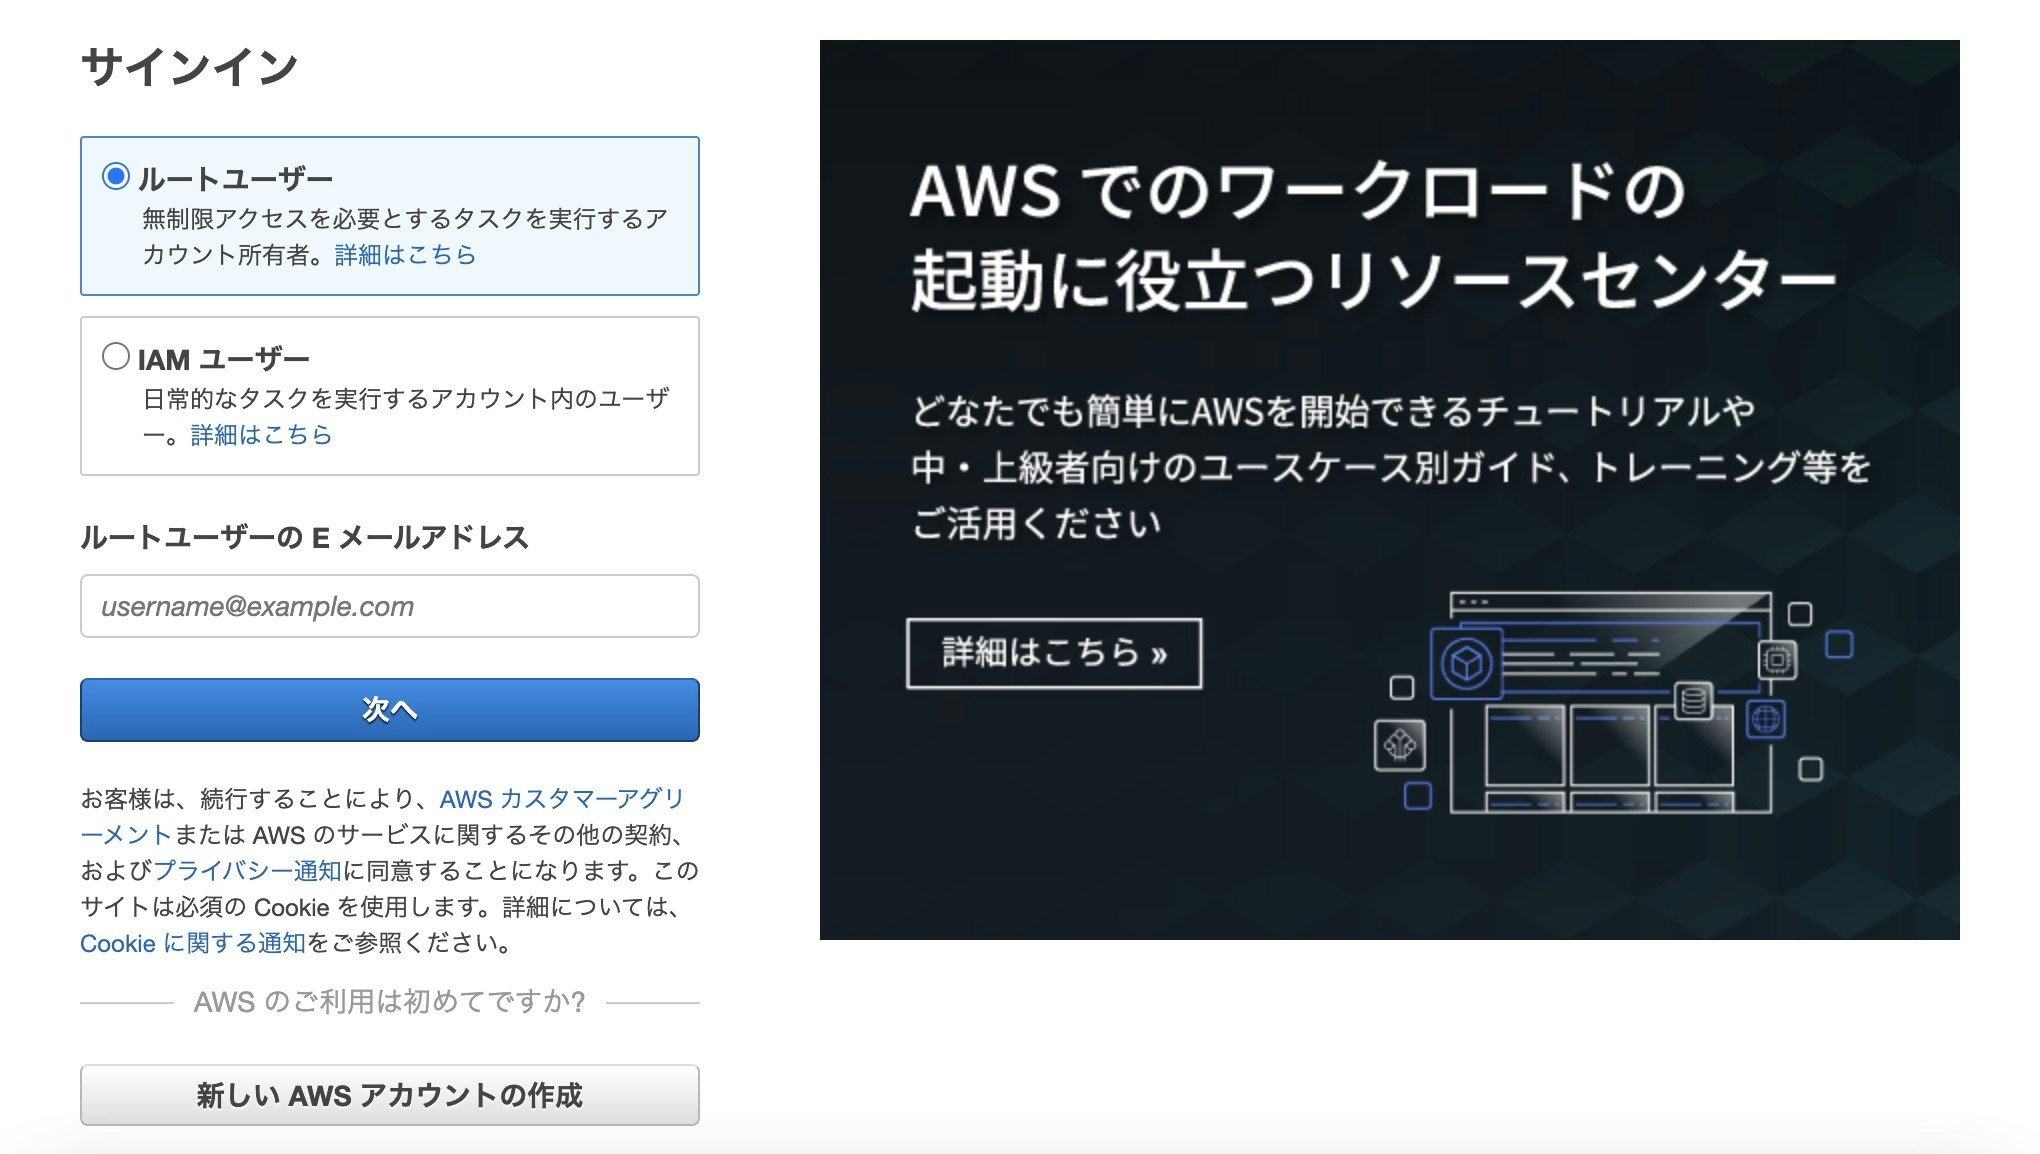Open the Cookie に関する通知 link
The height and width of the screenshot is (1154, 2040).
tap(192, 942)
